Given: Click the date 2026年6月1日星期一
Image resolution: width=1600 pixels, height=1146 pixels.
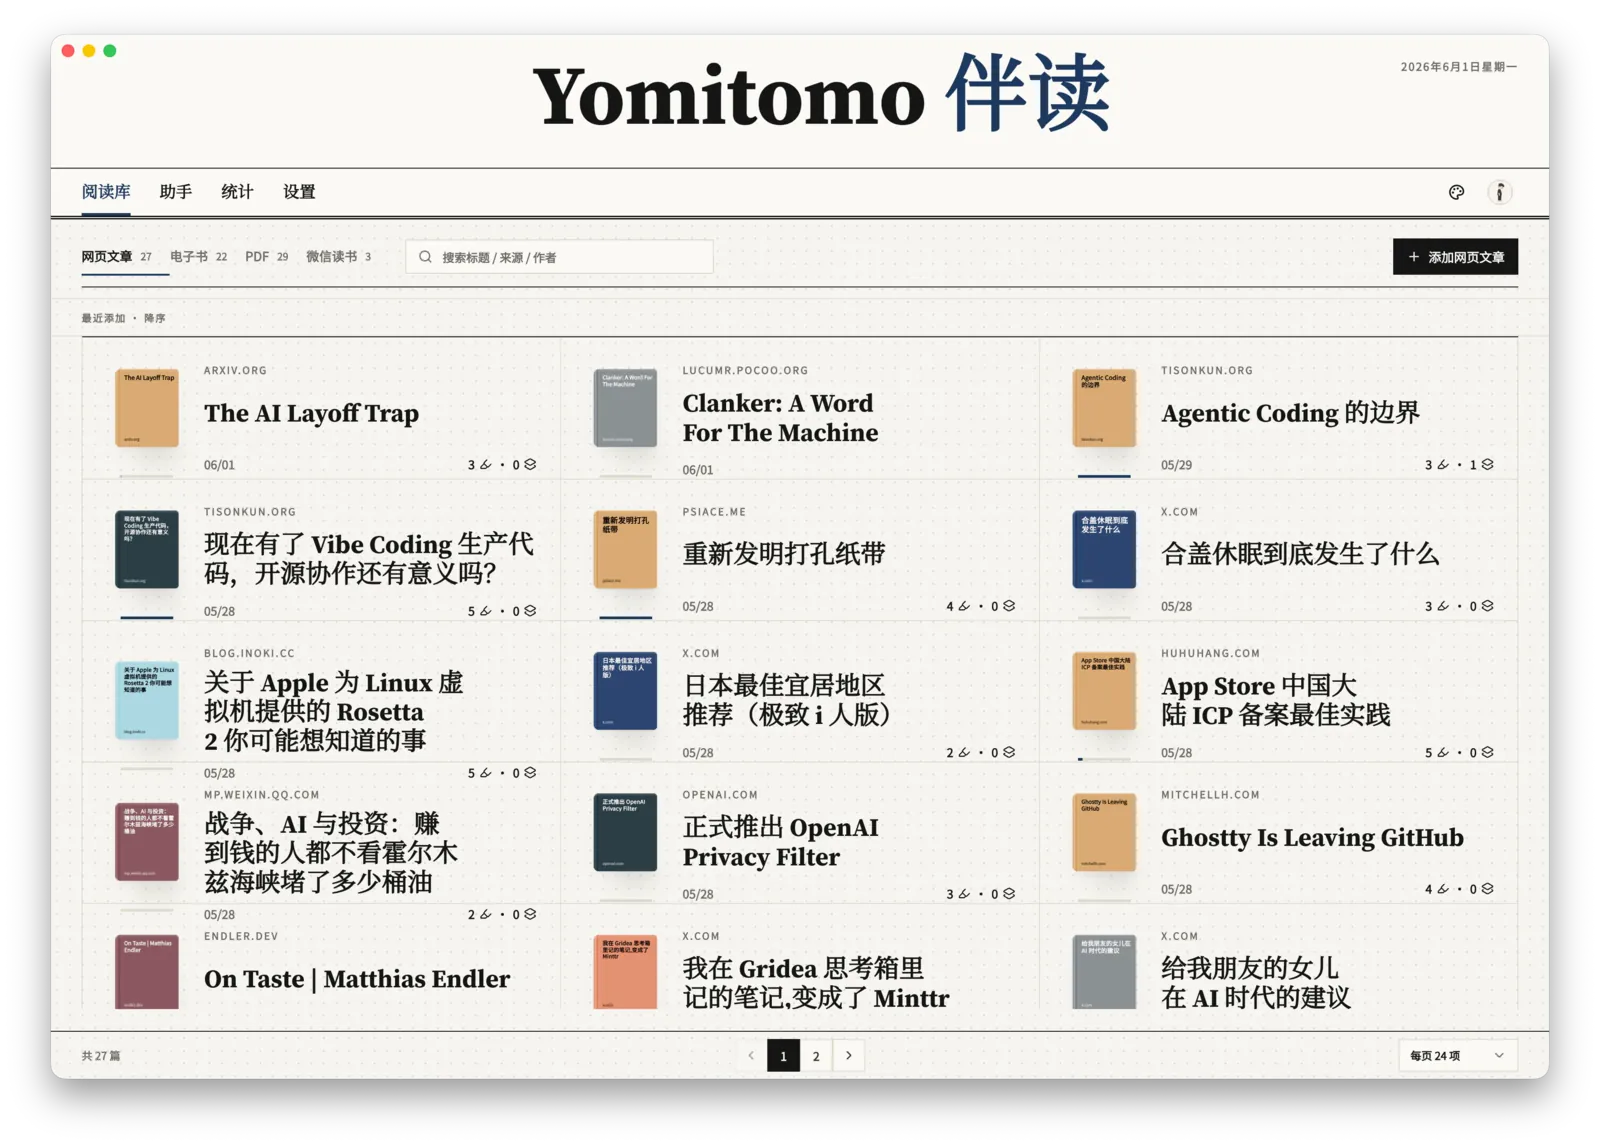Looking at the screenshot, I should pyautogui.click(x=1458, y=67).
